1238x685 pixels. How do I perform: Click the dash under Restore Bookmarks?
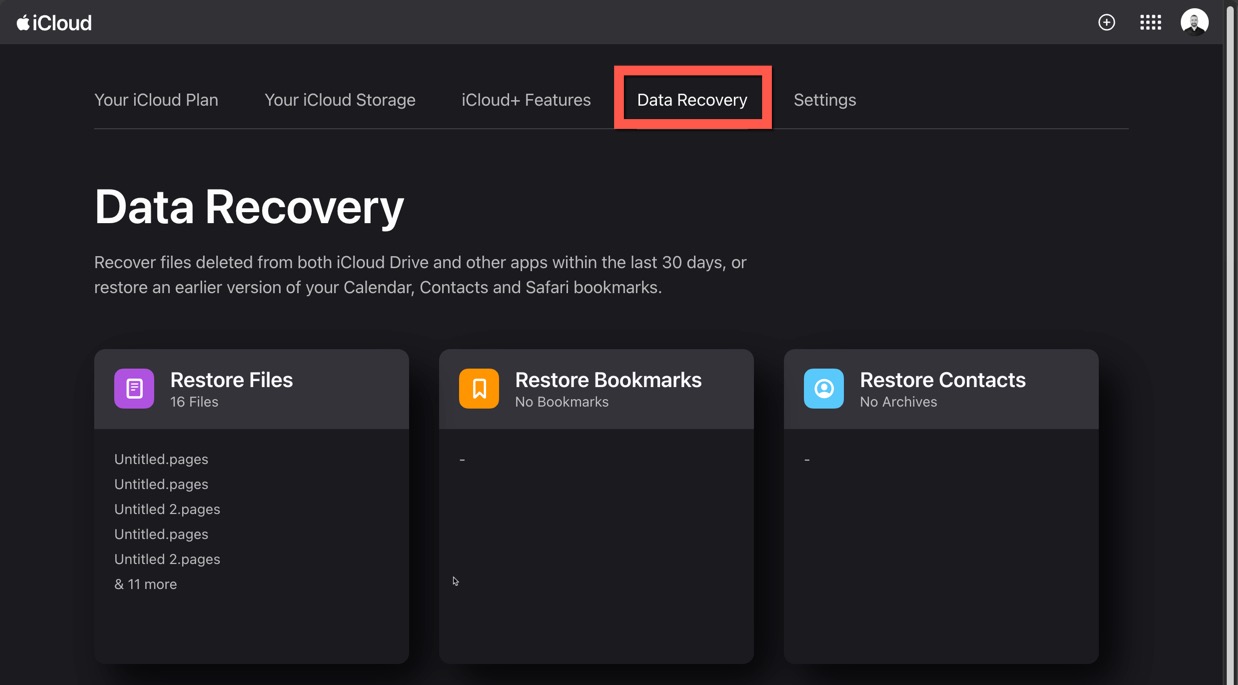point(461,459)
